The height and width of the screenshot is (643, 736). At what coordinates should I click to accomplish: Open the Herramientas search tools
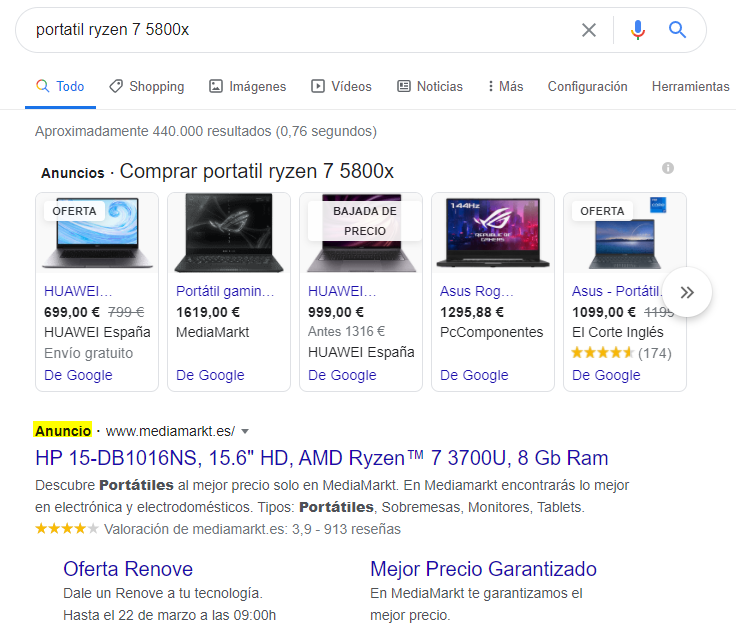tap(690, 87)
